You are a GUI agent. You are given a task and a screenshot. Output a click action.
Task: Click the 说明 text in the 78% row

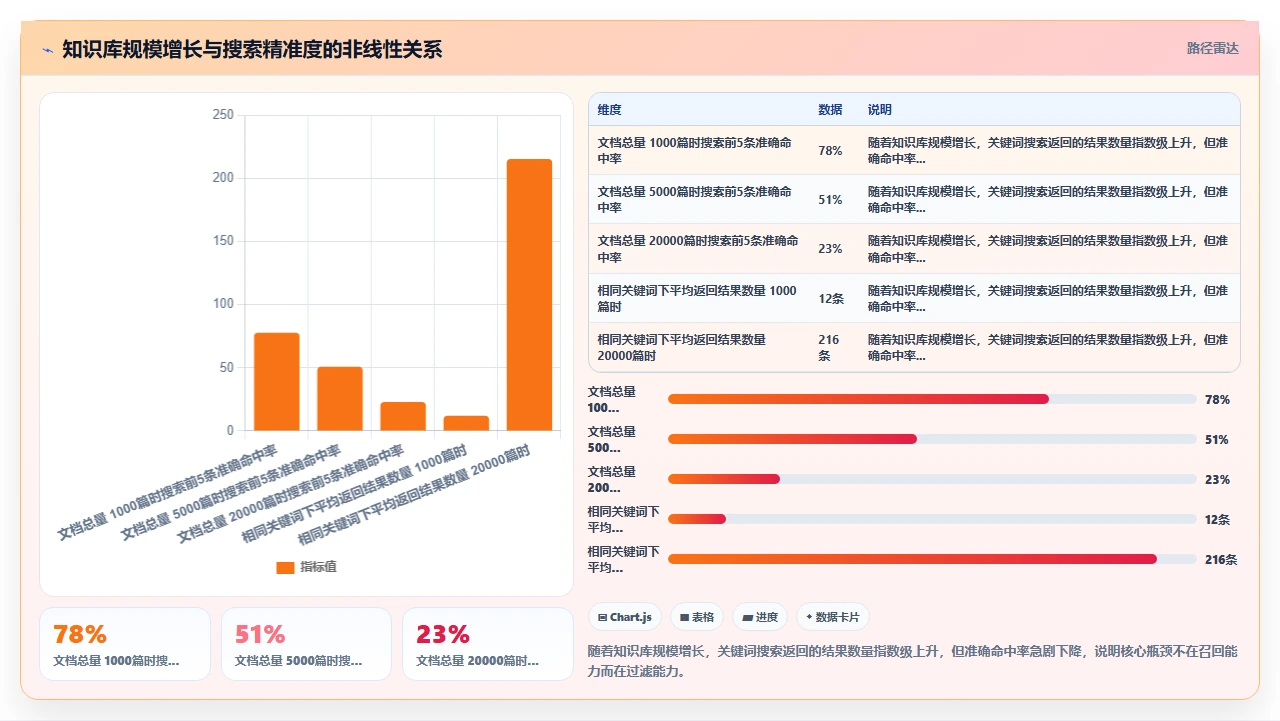(x=1048, y=151)
